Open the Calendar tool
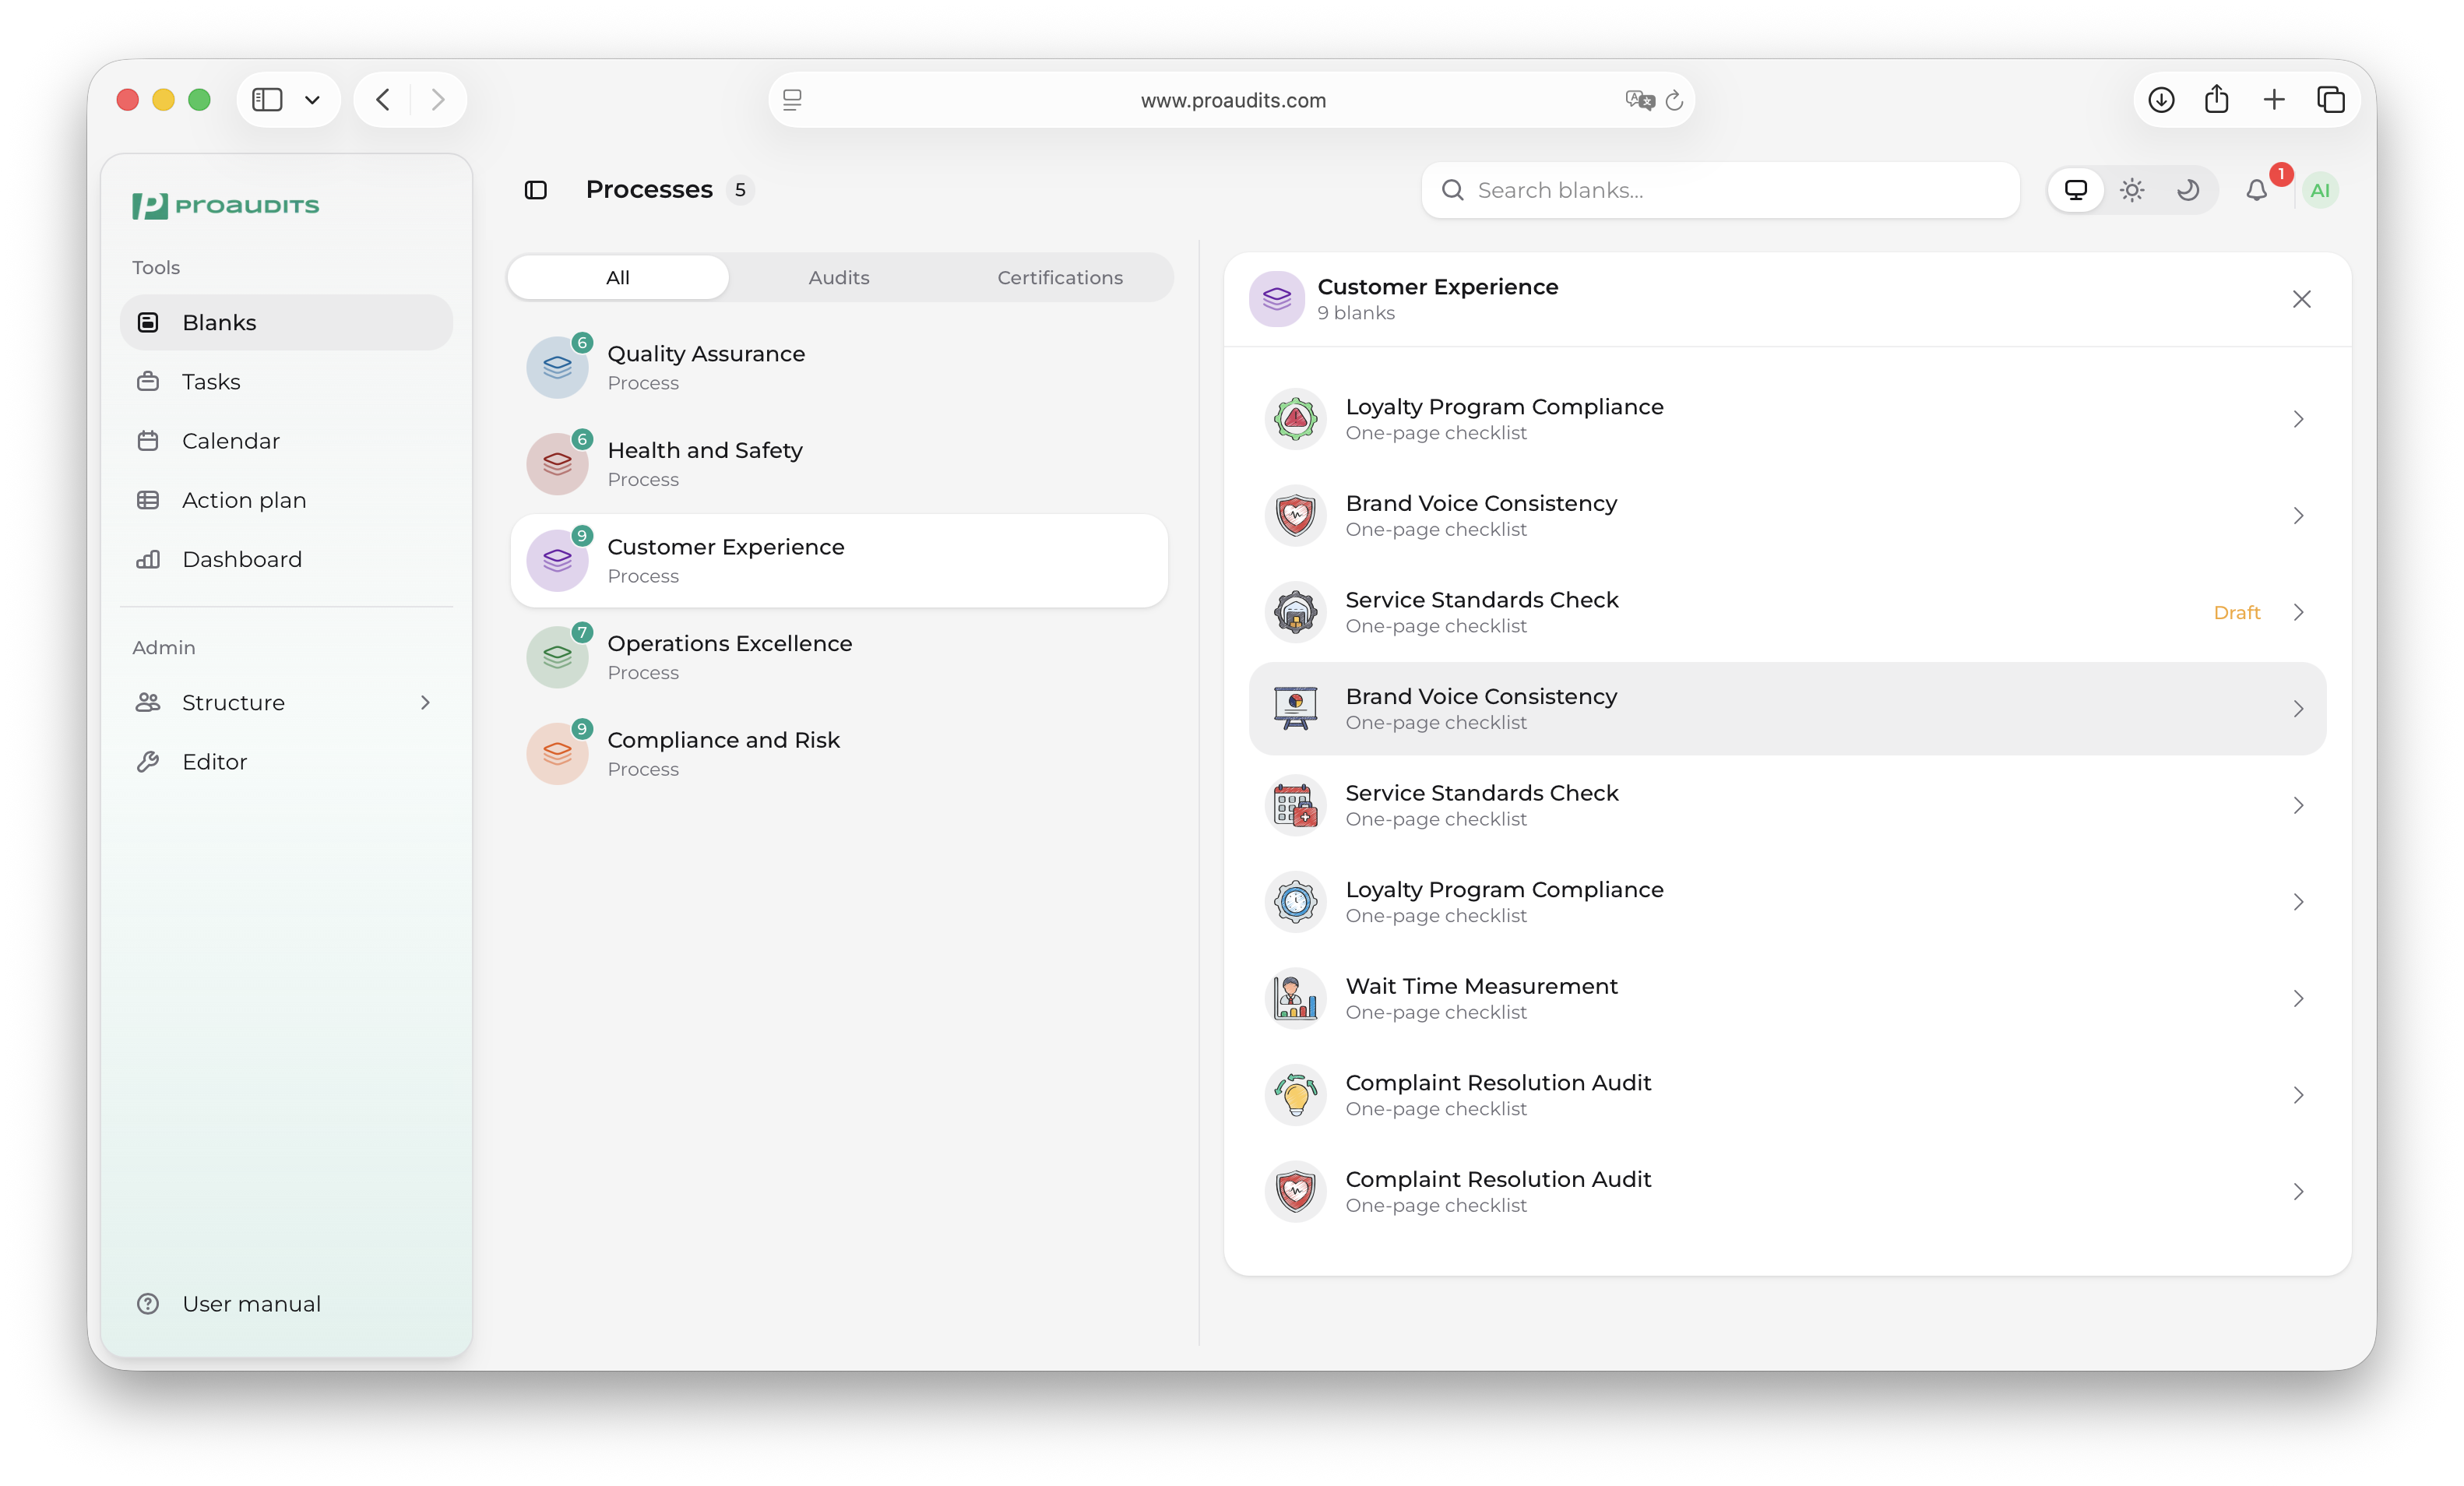The width and height of the screenshot is (2464, 1486). pyautogui.click(x=286, y=440)
